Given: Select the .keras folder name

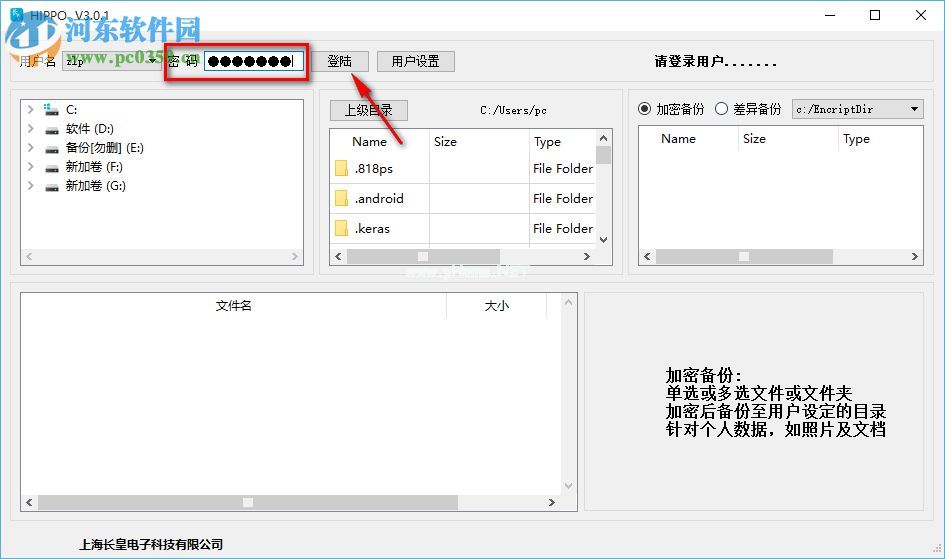Looking at the screenshot, I should pyautogui.click(x=372, y=228).
